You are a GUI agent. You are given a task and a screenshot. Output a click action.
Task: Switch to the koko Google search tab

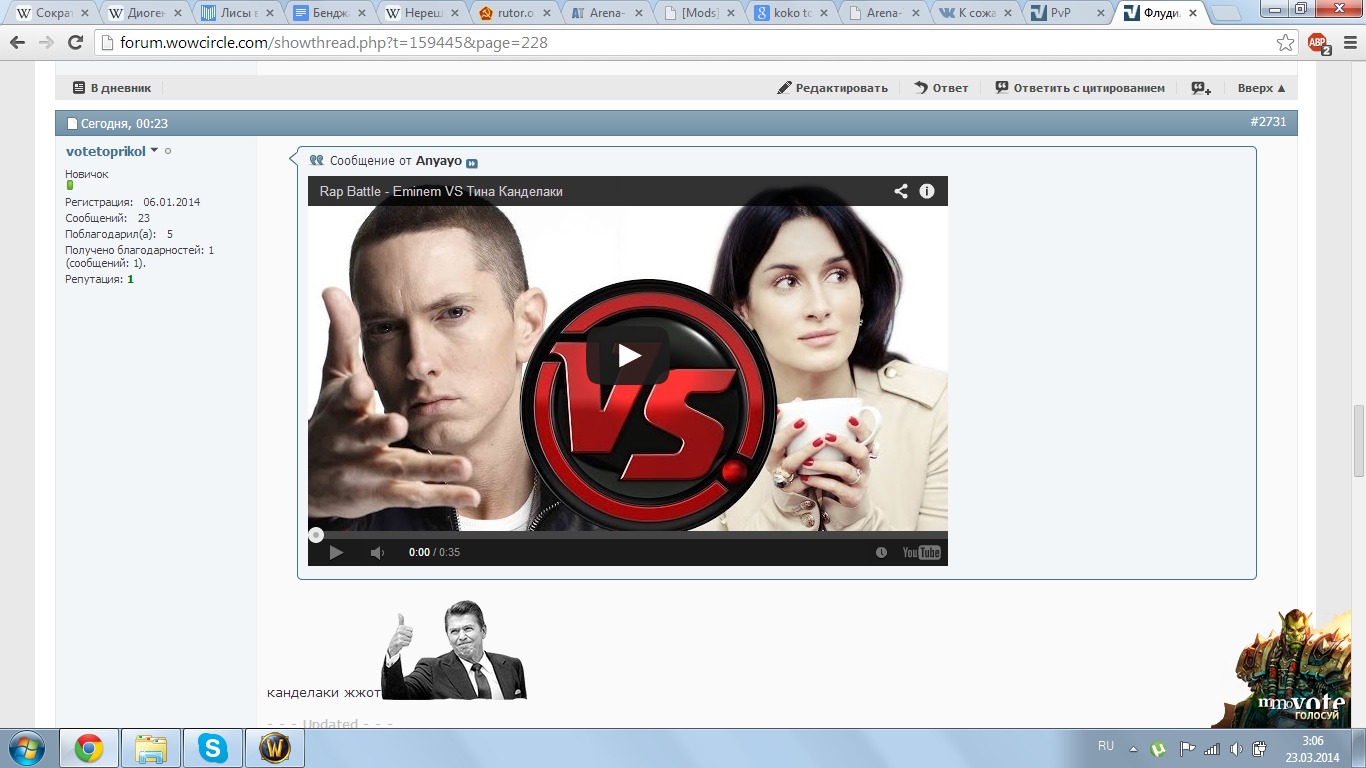[x=791, y=14]
